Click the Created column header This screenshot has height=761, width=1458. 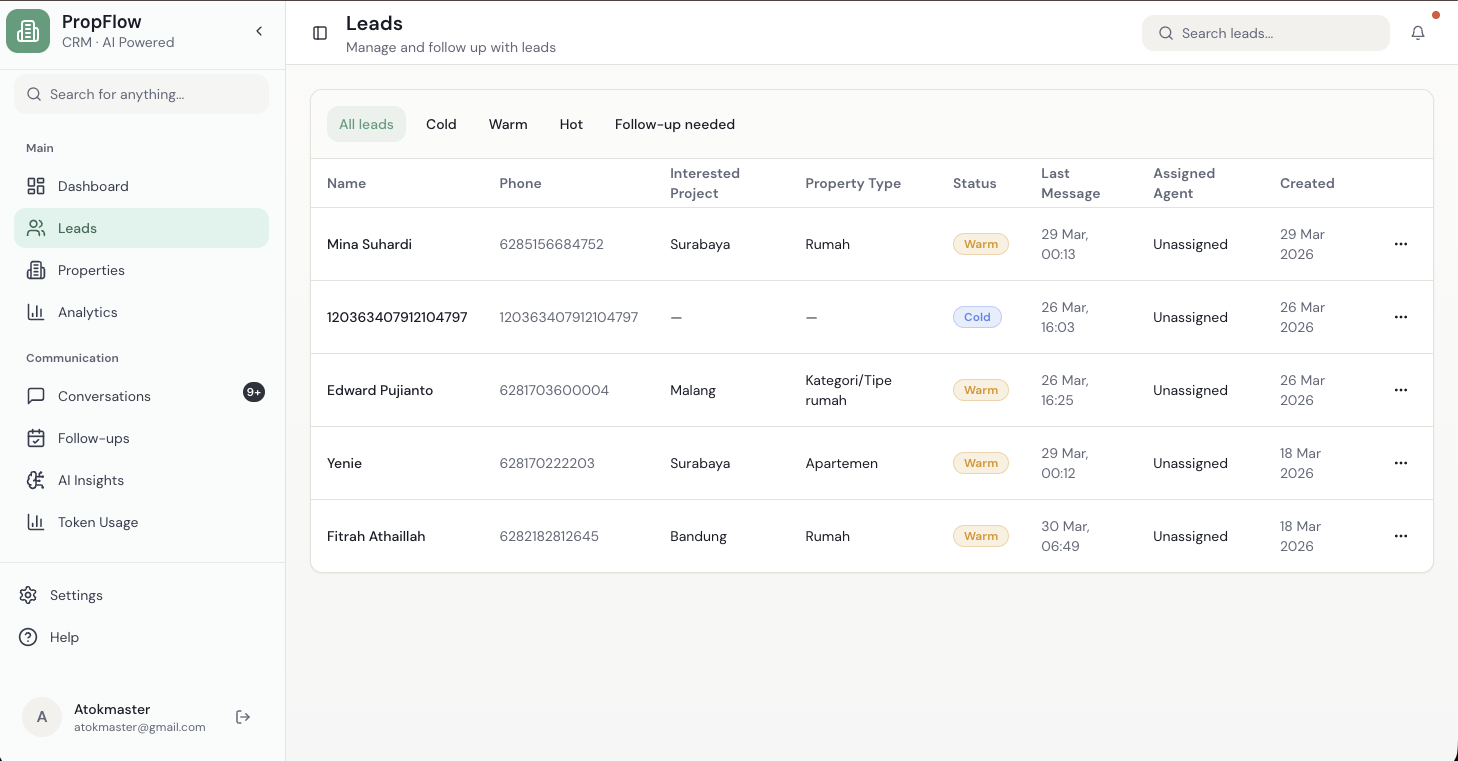point(1307,183)
